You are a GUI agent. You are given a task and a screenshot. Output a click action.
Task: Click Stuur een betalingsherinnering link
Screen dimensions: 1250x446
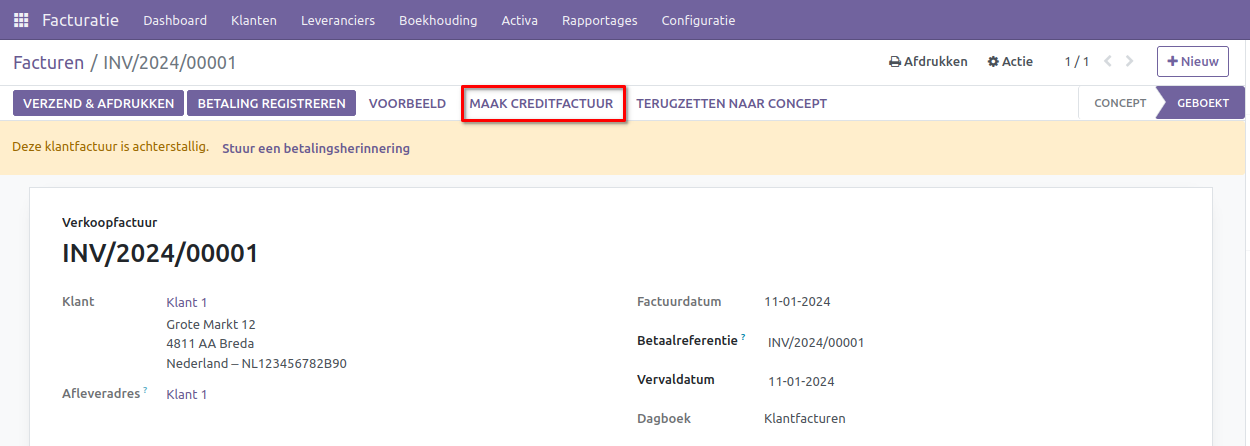(316, 149)
